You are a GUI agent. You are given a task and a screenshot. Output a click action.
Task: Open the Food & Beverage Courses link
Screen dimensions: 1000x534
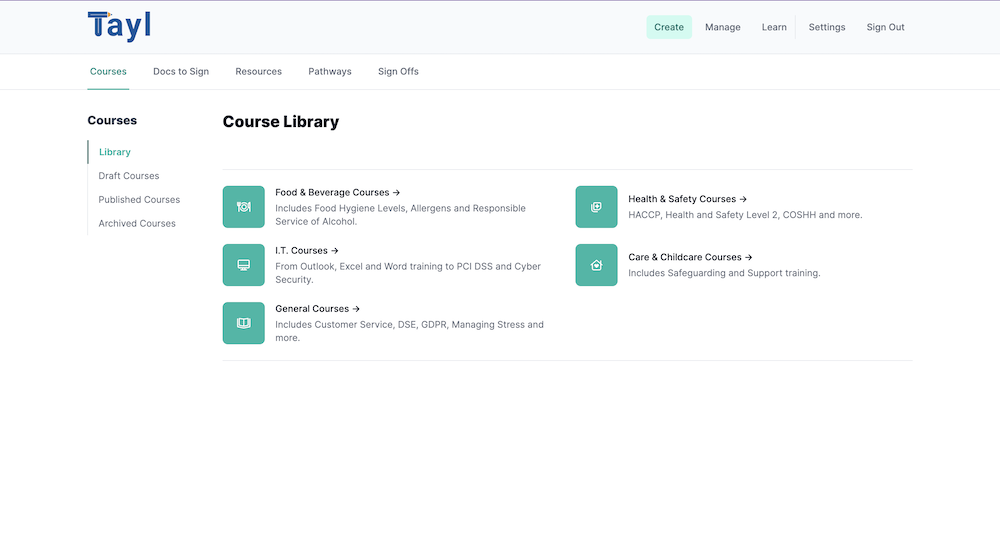(x=337, y=192)
